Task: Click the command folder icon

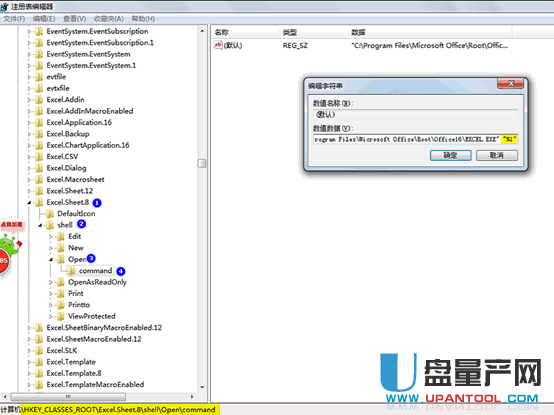Action: coord(71,271)
